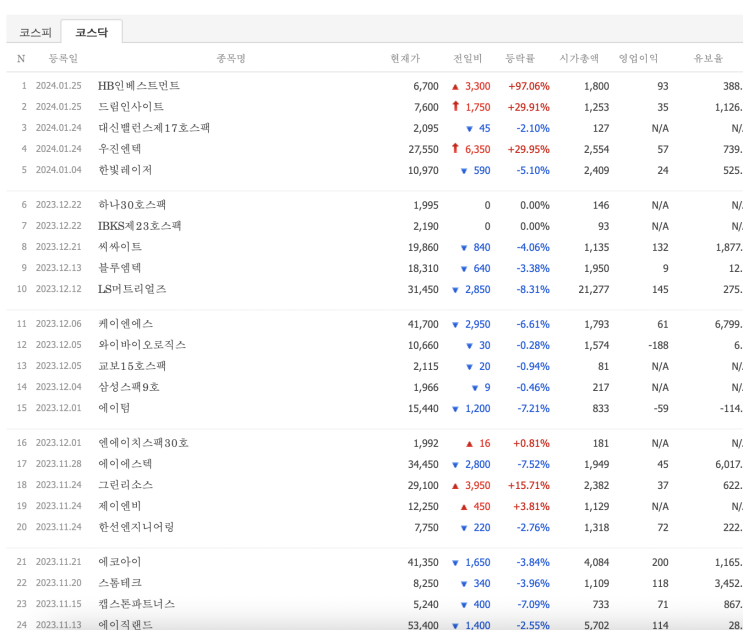Open the 삼성스팩9호 stock link
This screenshot has width=743, height=630.
(x=128, y=387)
